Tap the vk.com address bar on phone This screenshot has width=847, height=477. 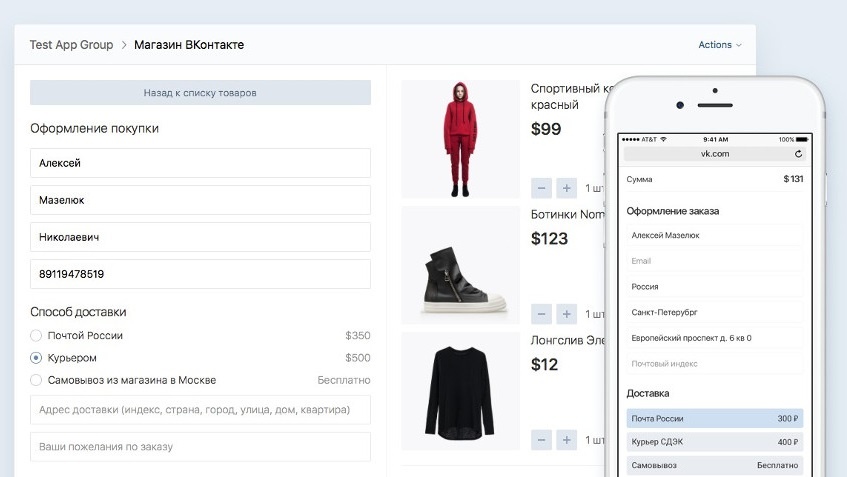point(715,154)
